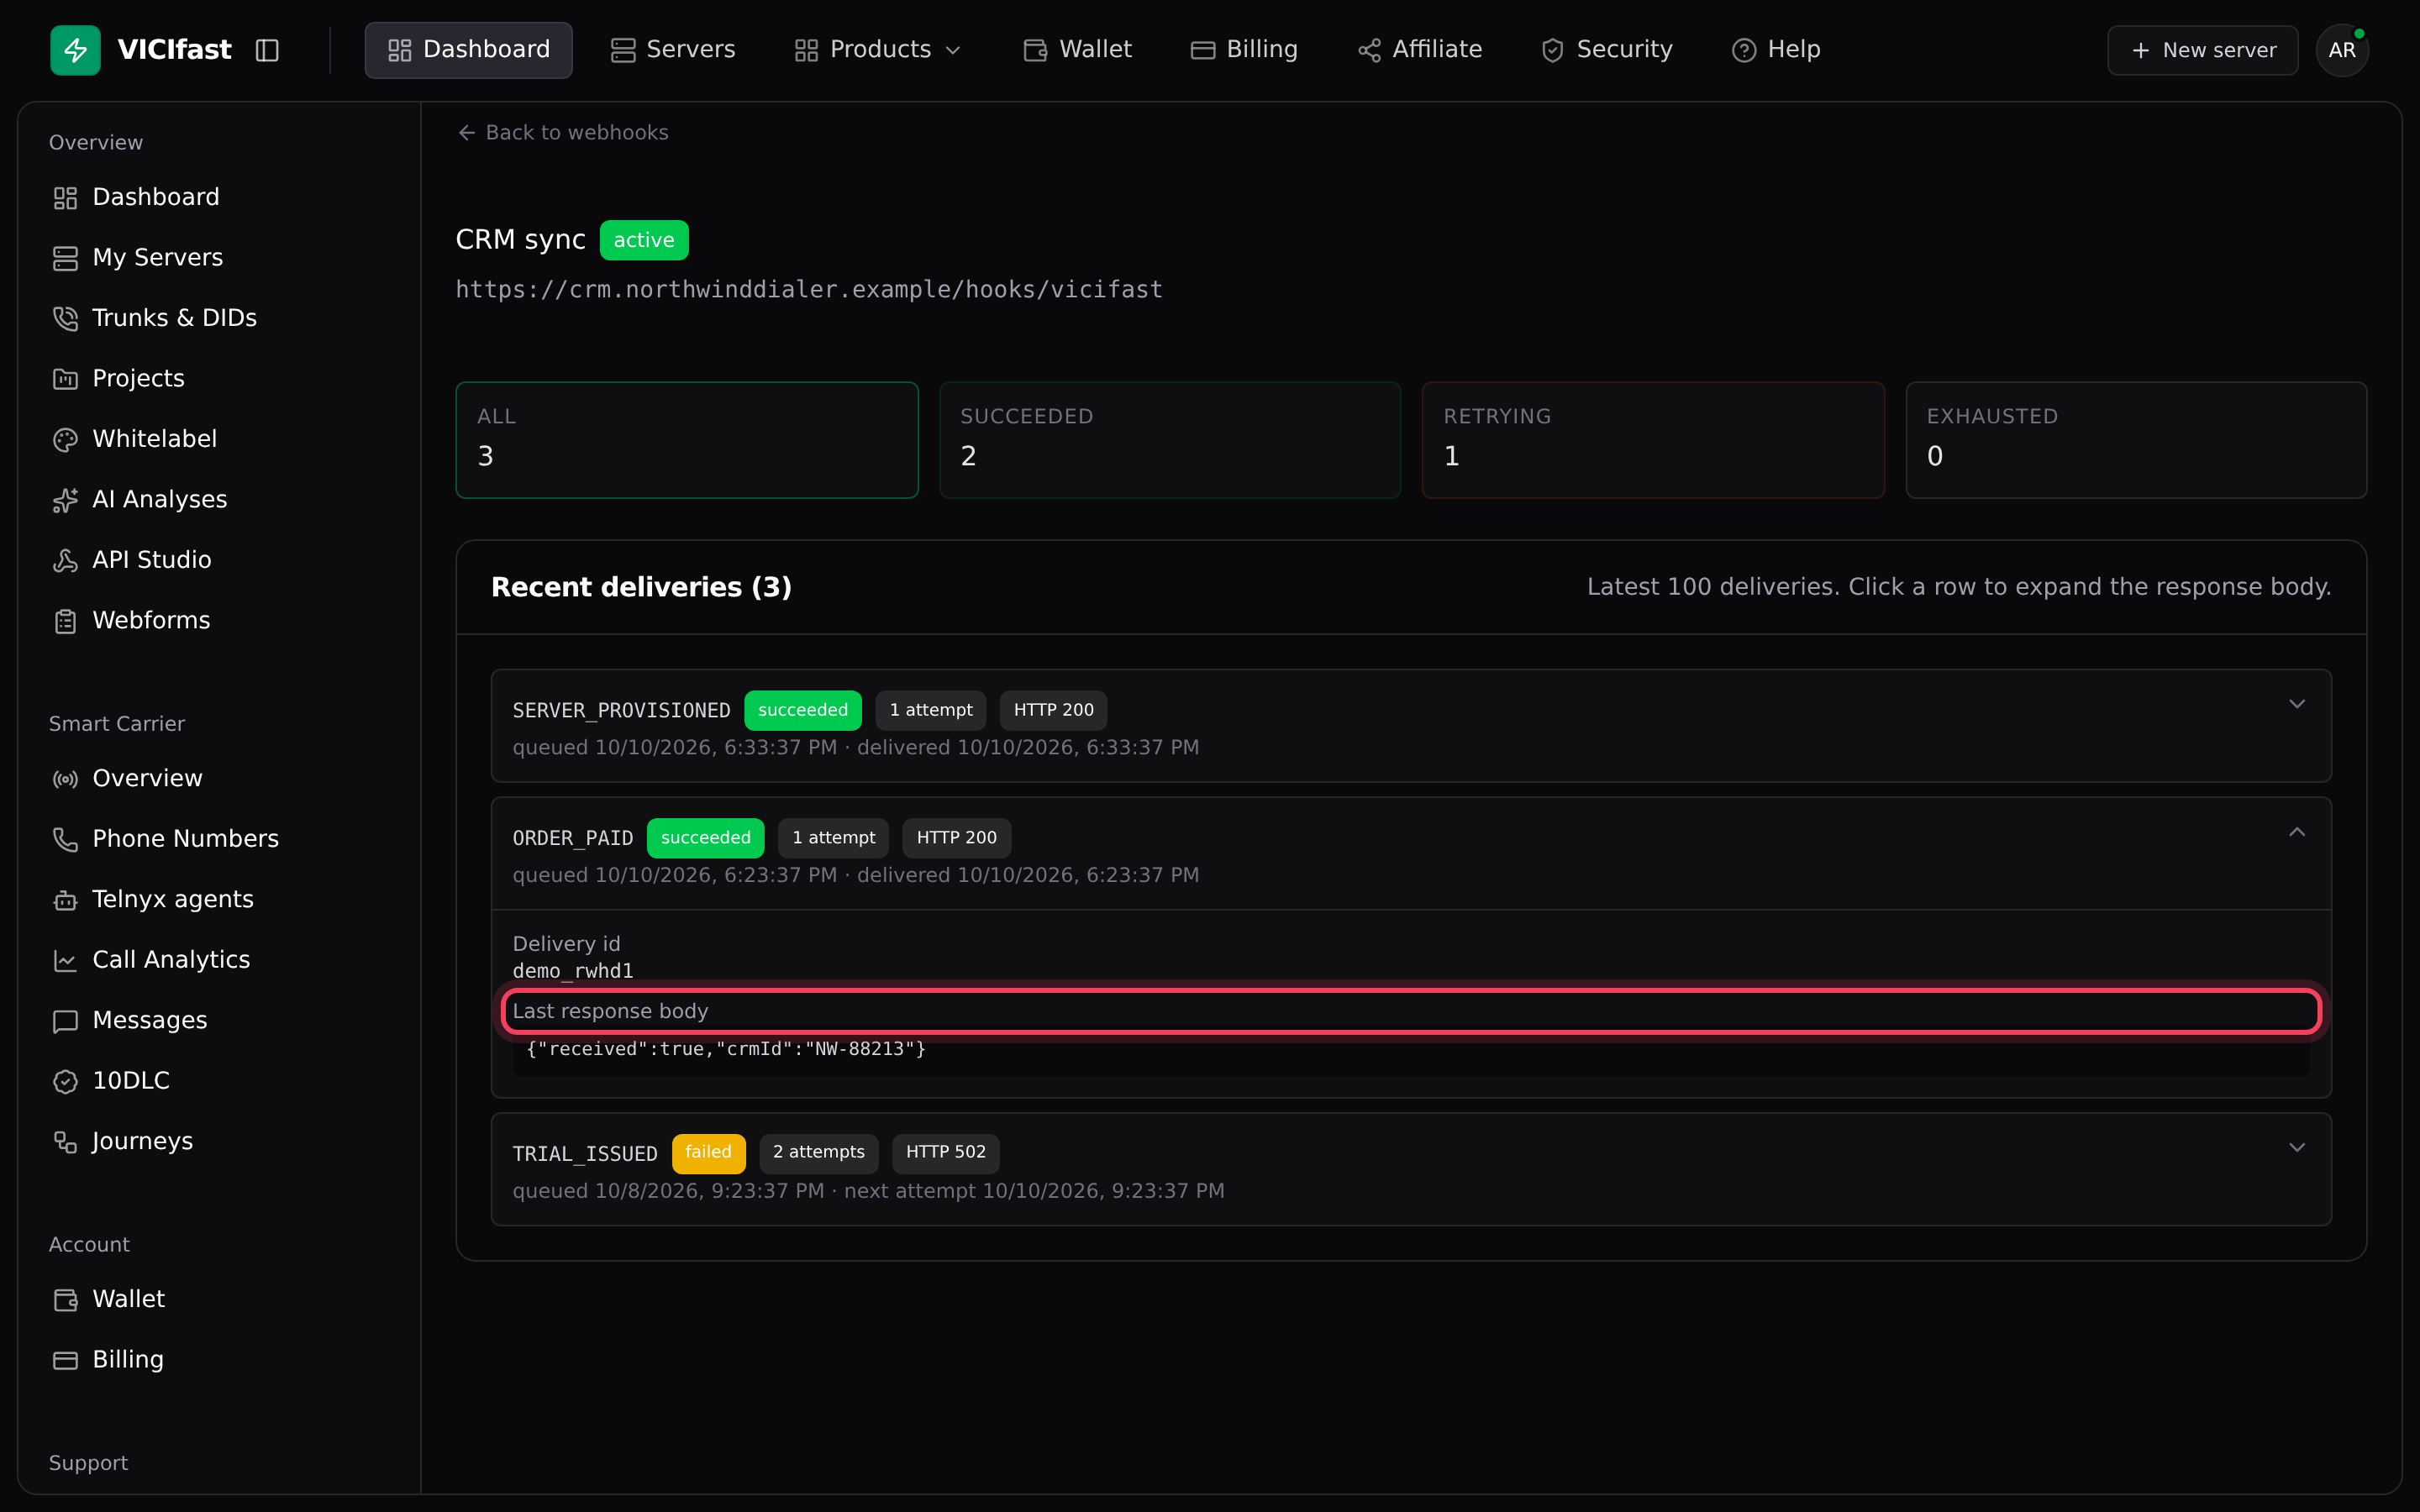Image resolution: width=2420 pixels, height=1512 pixels.
Task: Click the My Servers sidebar icon
Action: click(x=65, y=258)
